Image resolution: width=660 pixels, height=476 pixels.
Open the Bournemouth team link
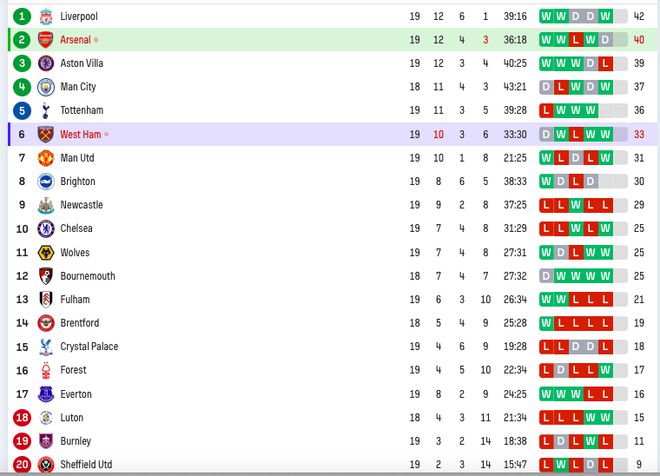(88, 276)
